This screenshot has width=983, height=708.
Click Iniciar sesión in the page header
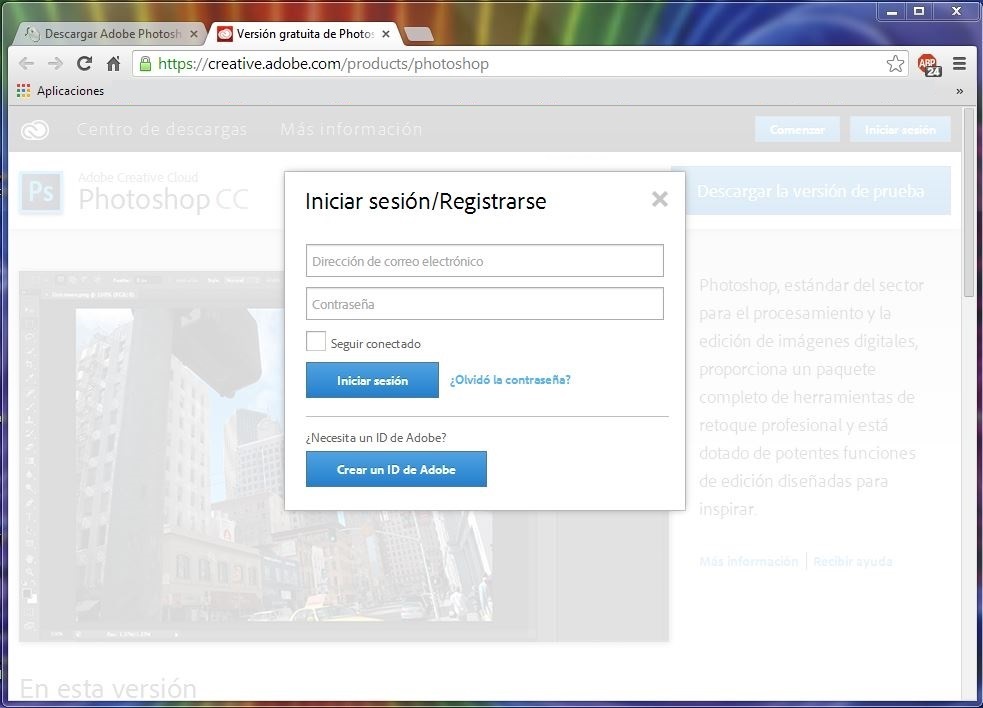900,129
